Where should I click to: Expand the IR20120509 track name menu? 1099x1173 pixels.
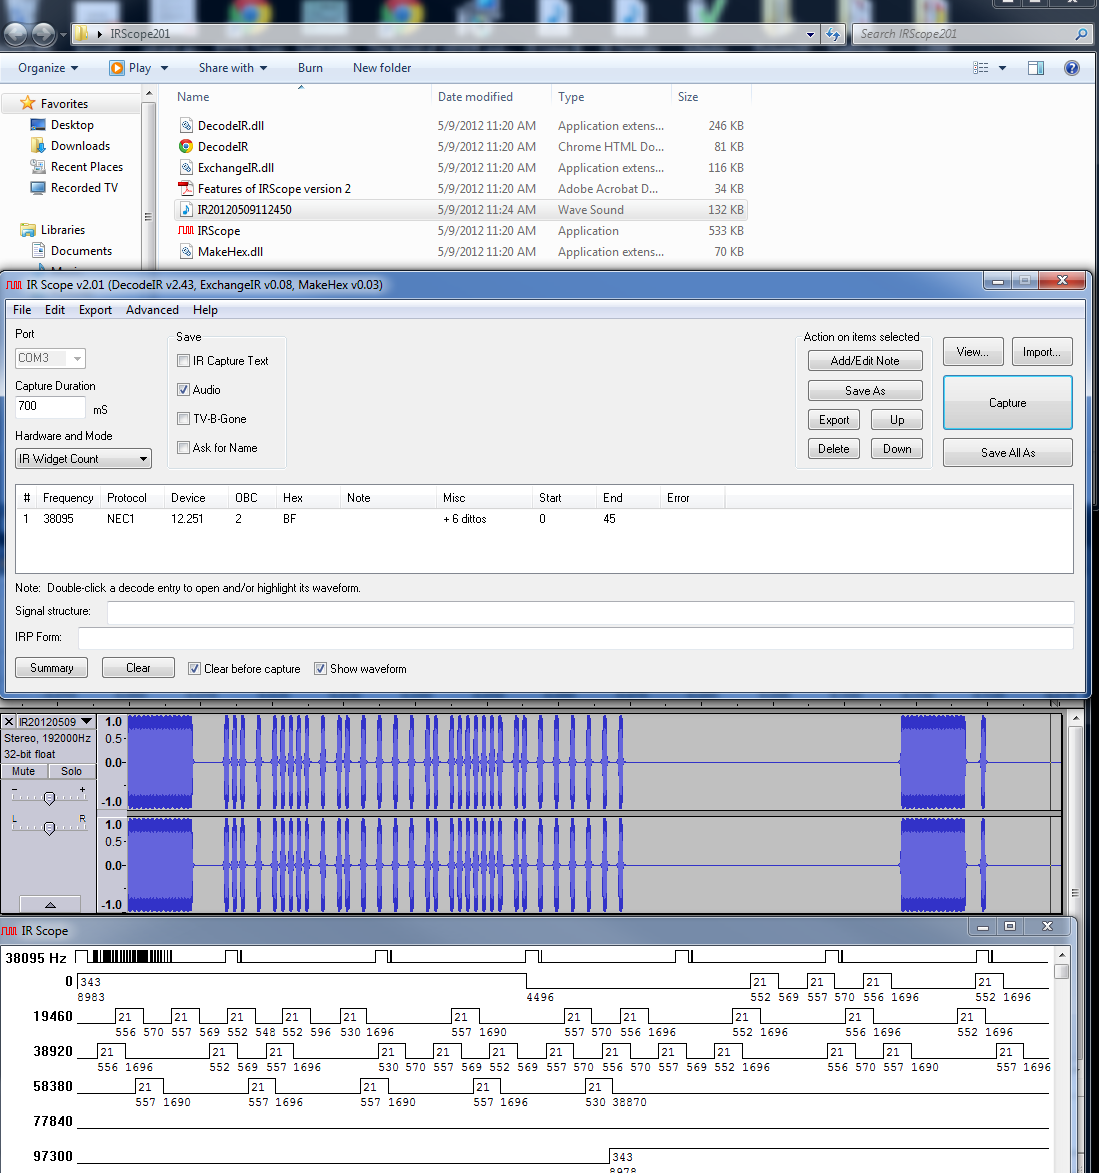[87, 722]
